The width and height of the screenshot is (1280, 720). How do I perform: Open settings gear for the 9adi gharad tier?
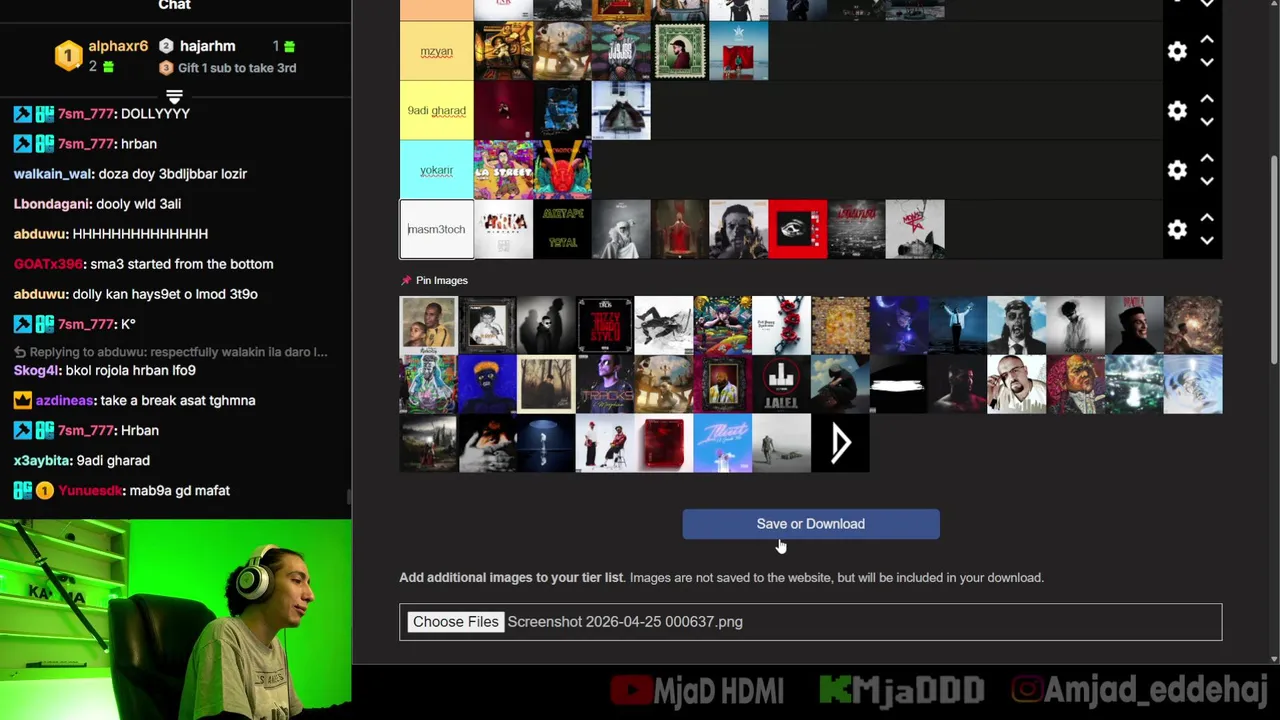[x=1177, y=110]
